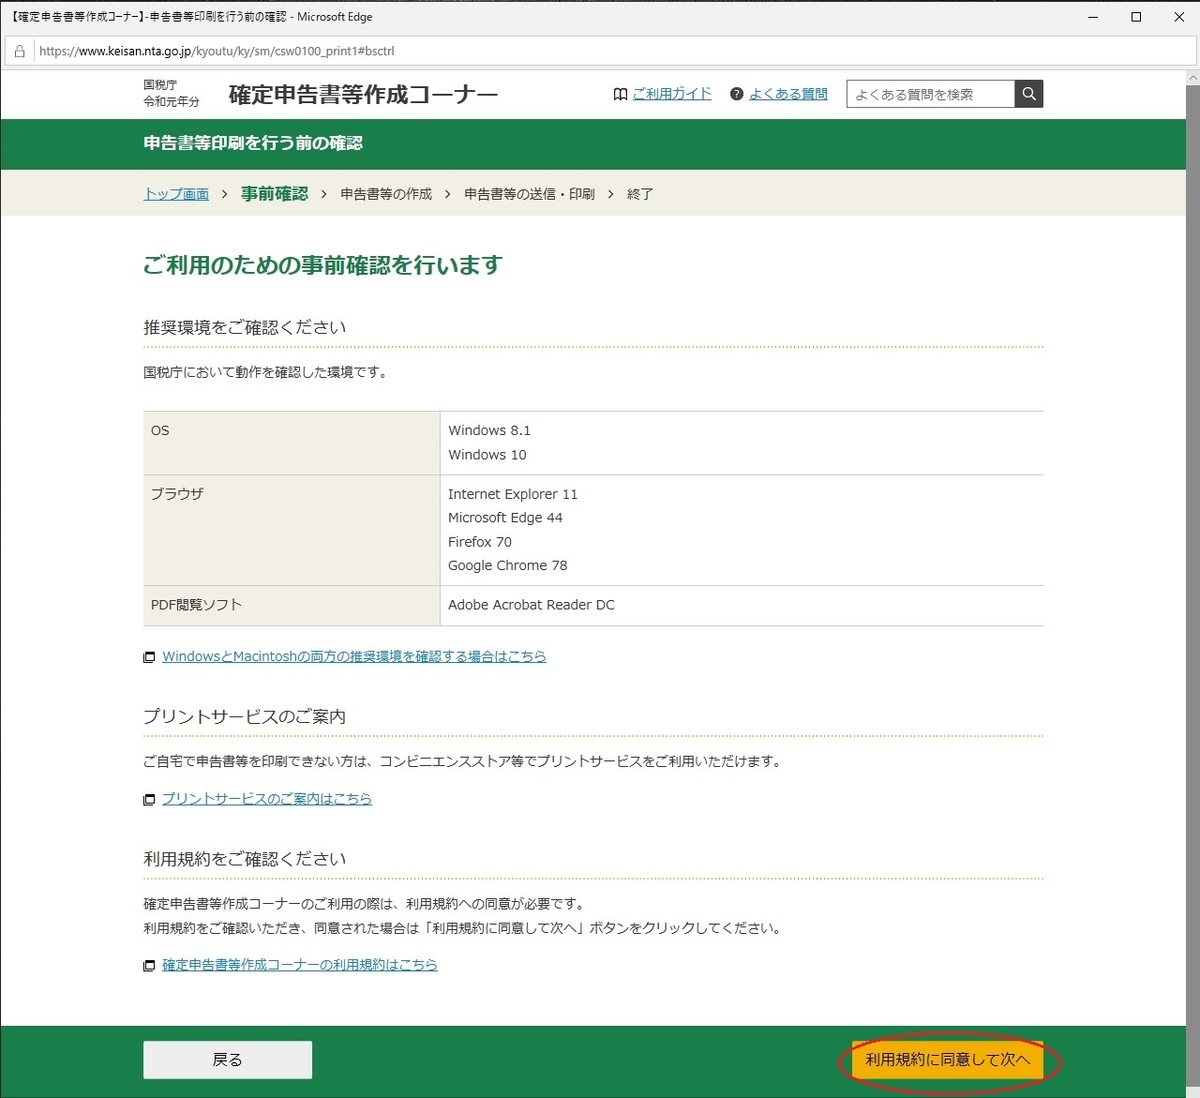Click the Windows 8.1 table entry
The width and height of the screenshot is (1200, 1098).
coord(489,431)
